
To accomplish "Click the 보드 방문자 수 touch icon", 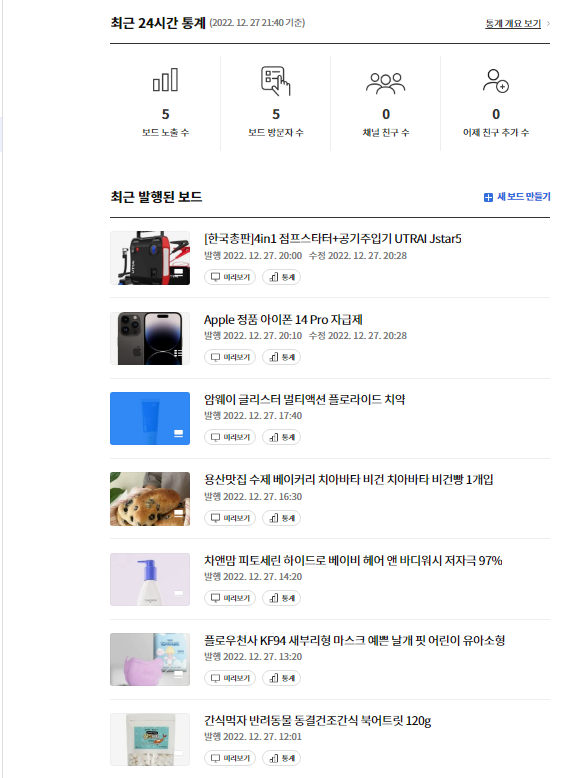I will tap(275, 80).
